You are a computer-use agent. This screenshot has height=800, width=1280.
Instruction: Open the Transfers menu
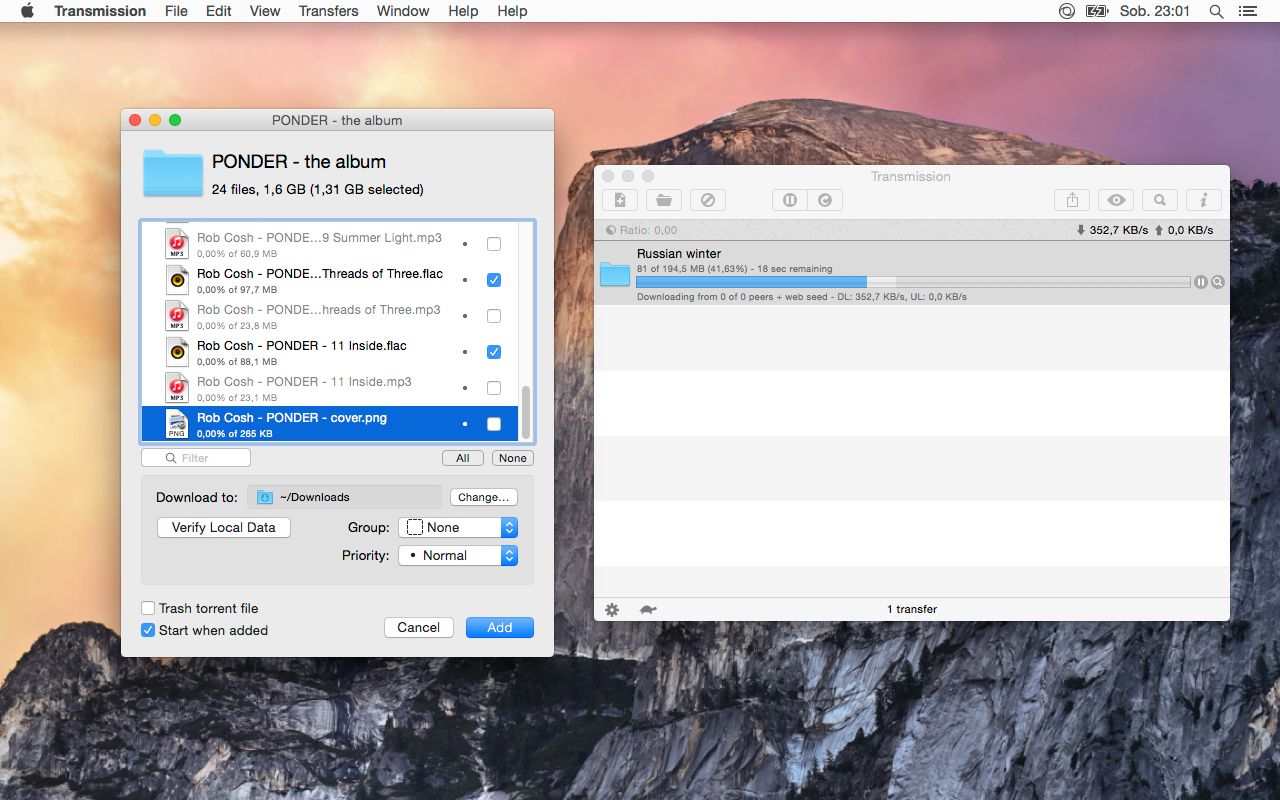328,11
